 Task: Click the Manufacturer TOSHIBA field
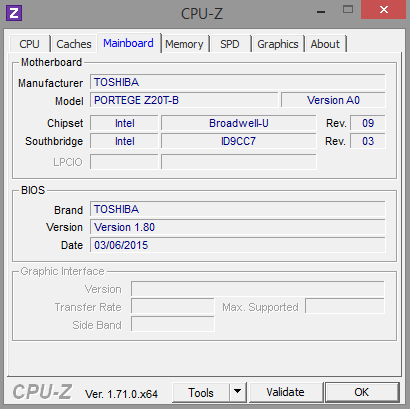pyautogui.click(x=238, y=82)
